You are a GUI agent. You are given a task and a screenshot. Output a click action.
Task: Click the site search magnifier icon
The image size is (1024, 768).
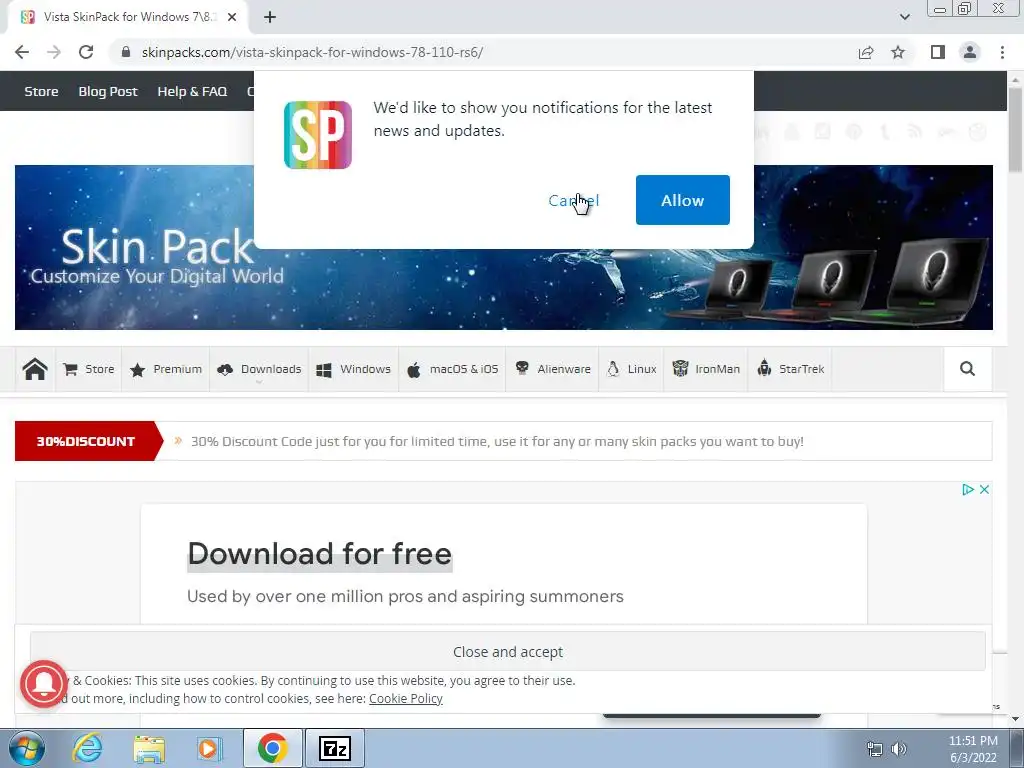967,369
